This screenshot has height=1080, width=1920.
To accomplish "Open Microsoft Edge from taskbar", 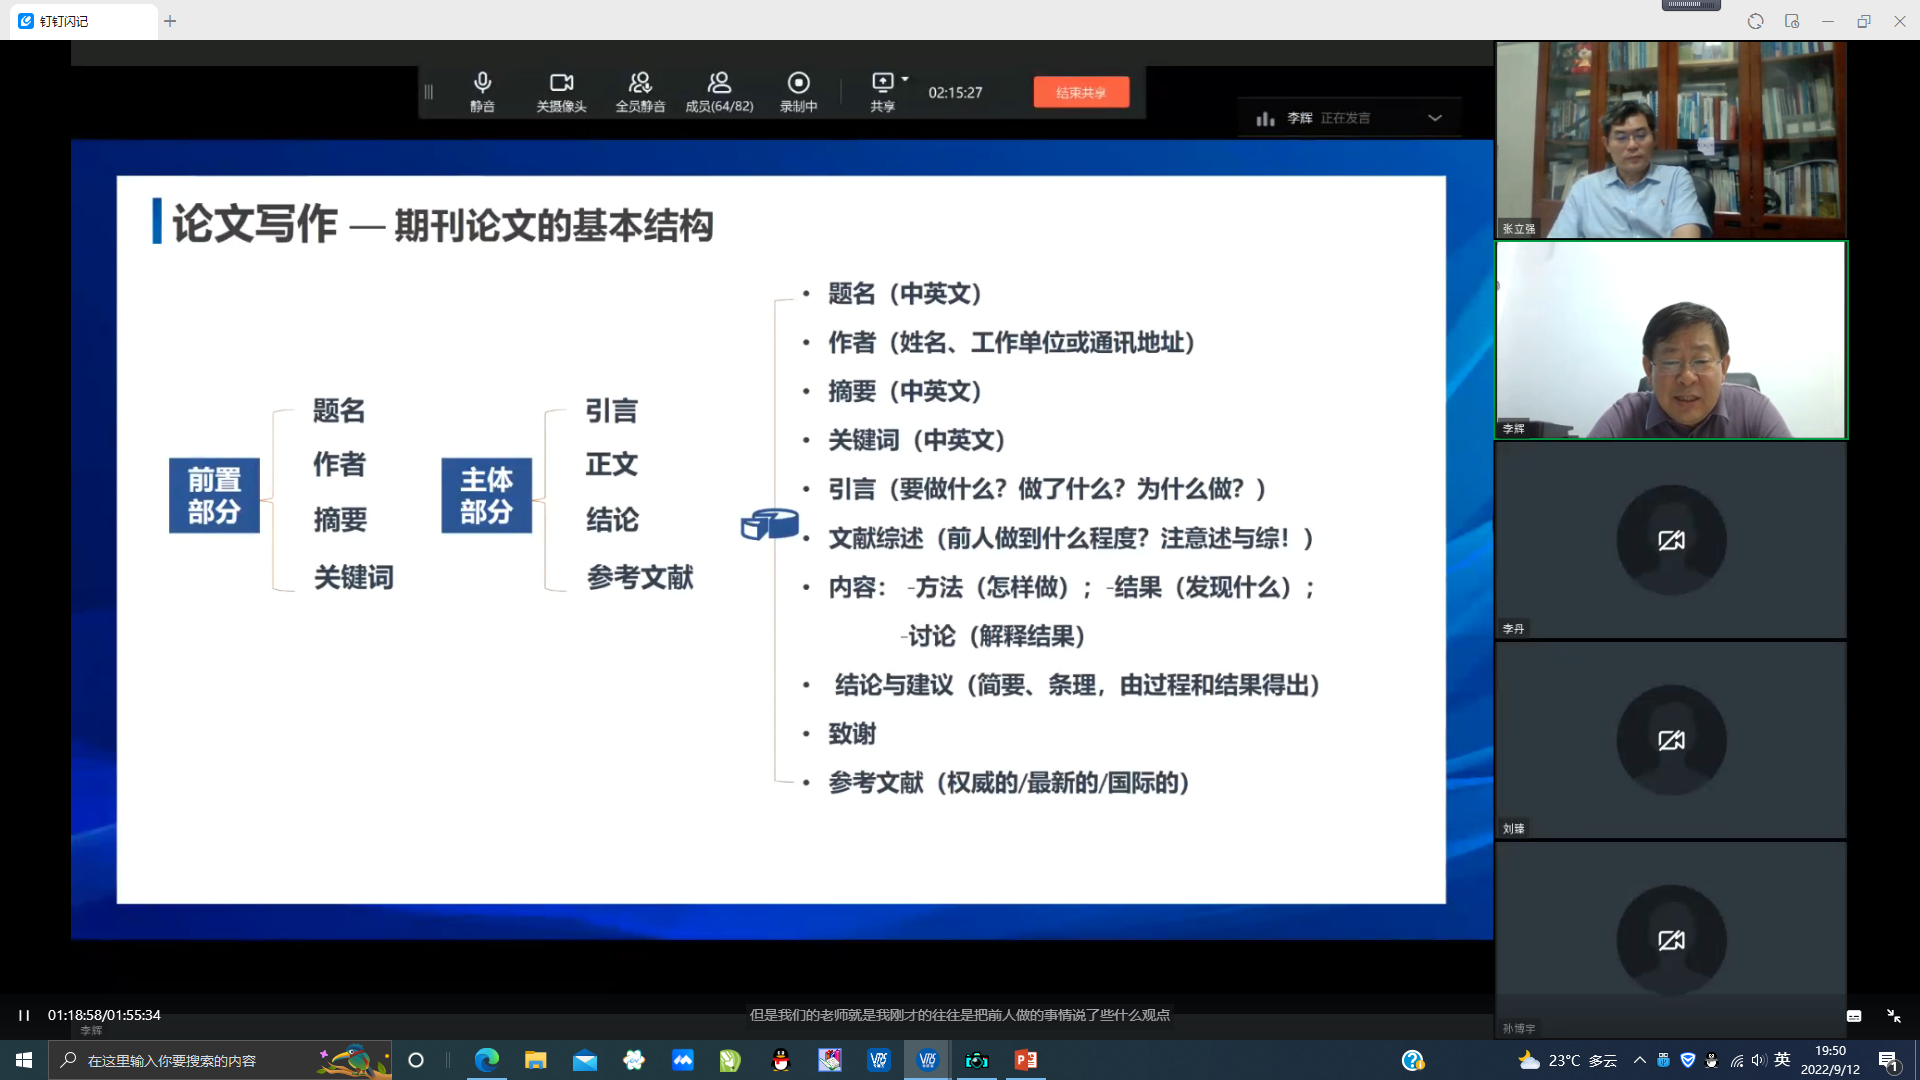I will [x=487, y=1060].
